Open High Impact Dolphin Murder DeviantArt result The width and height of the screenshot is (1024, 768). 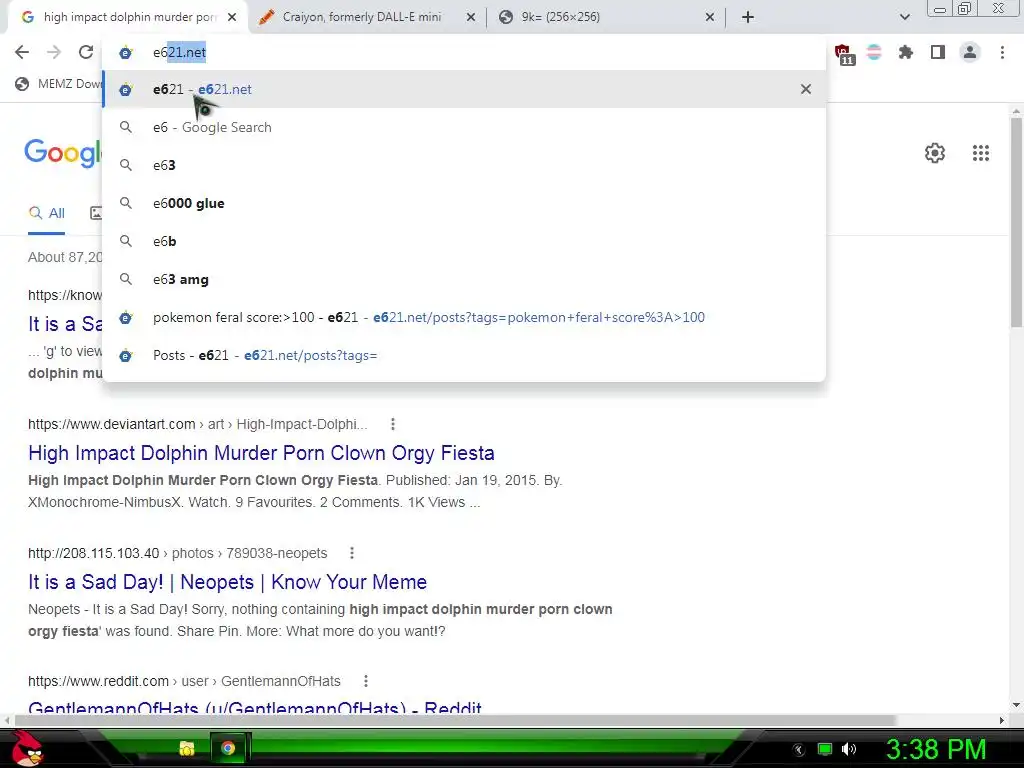click(261, 453)
